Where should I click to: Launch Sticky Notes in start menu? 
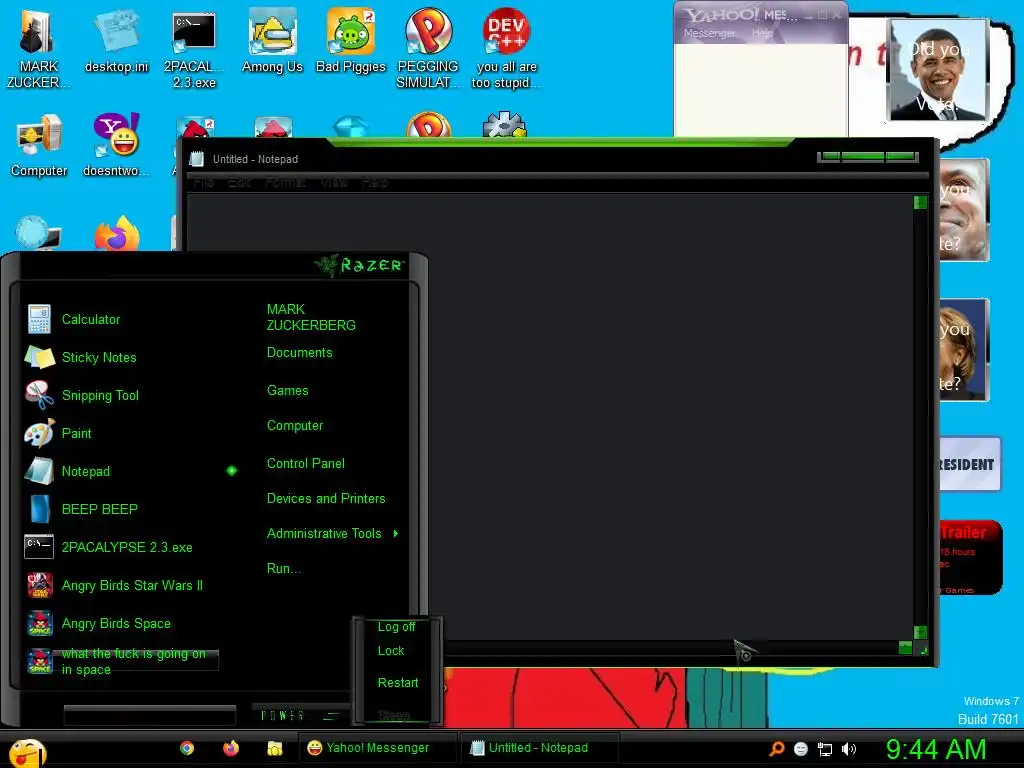(99, 357)
